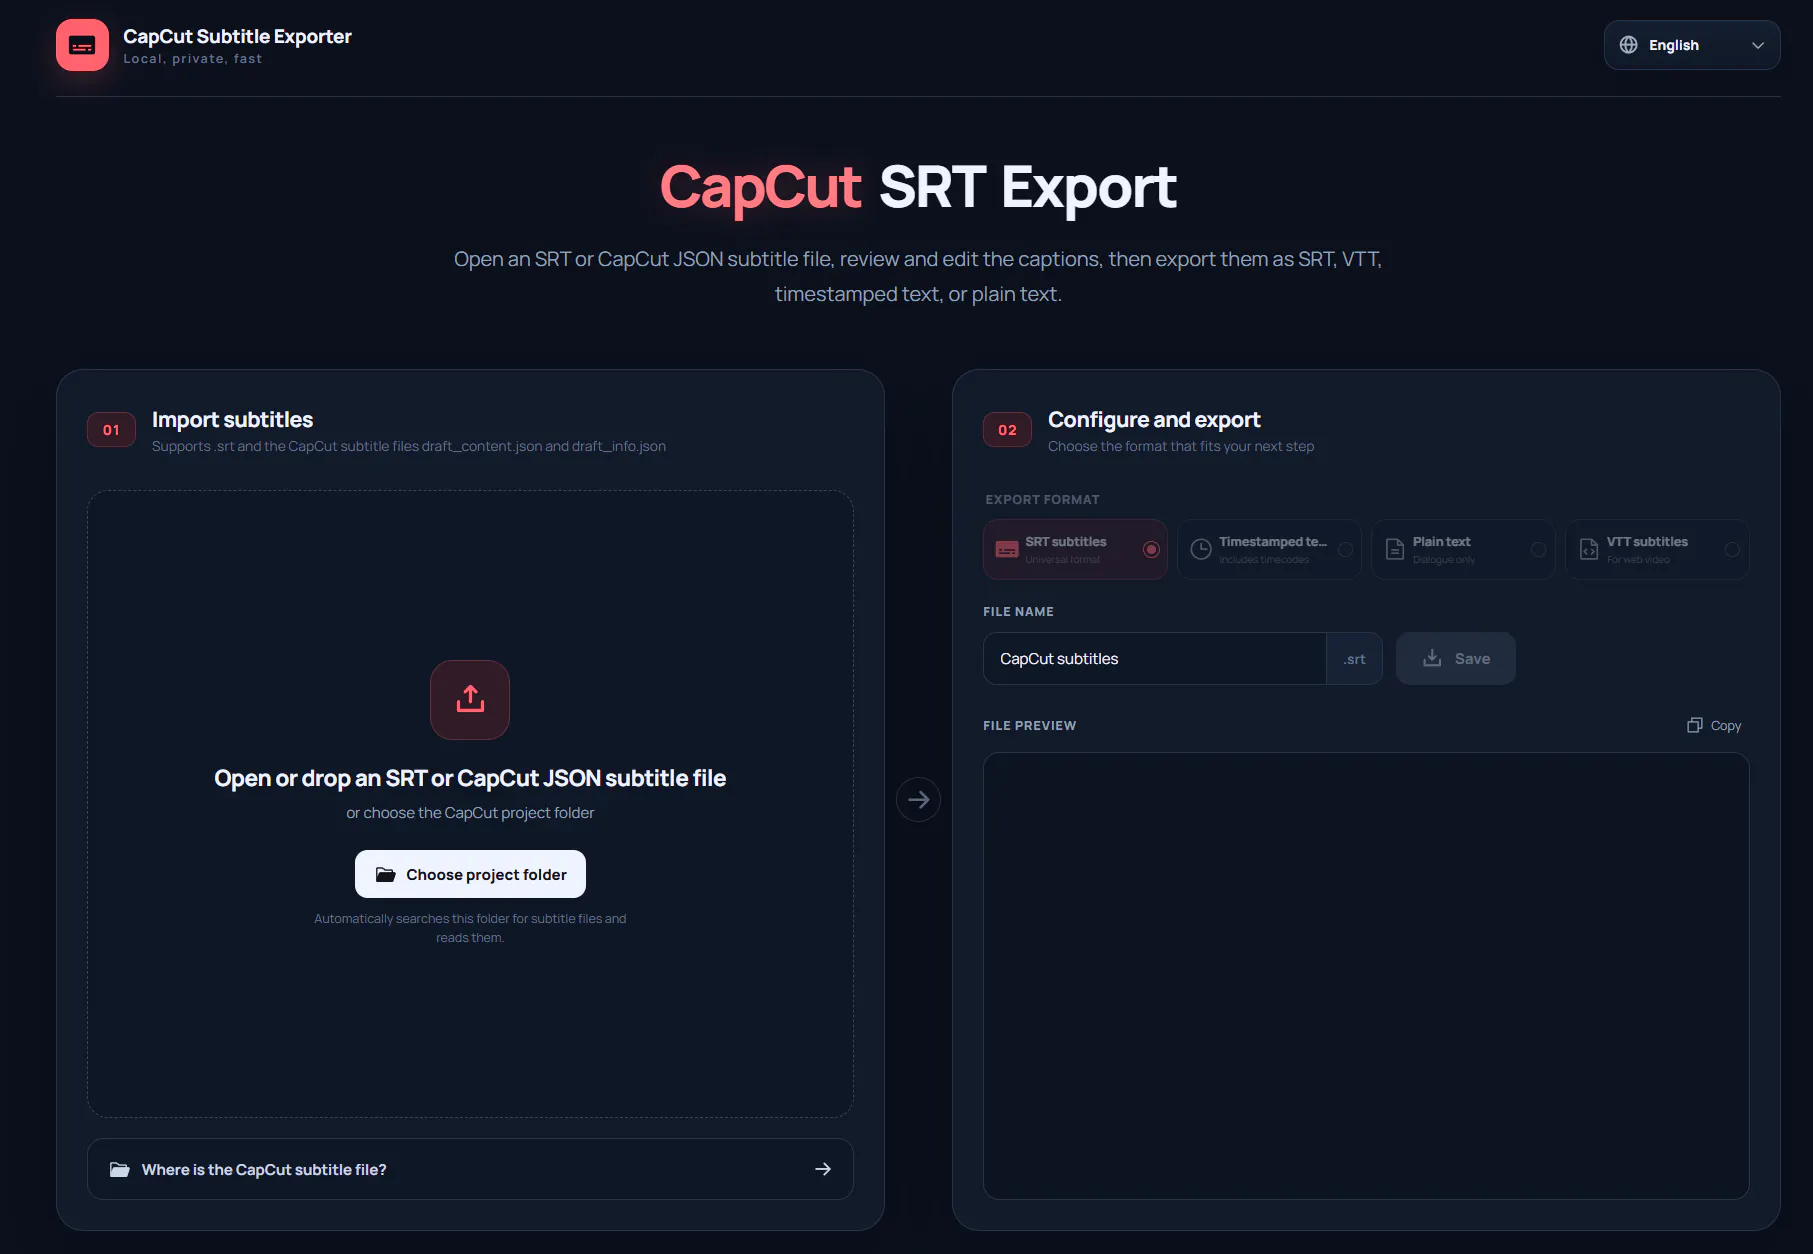Switch export format to VTT subtitles

pyautogui.click(x=1657, y=549)
